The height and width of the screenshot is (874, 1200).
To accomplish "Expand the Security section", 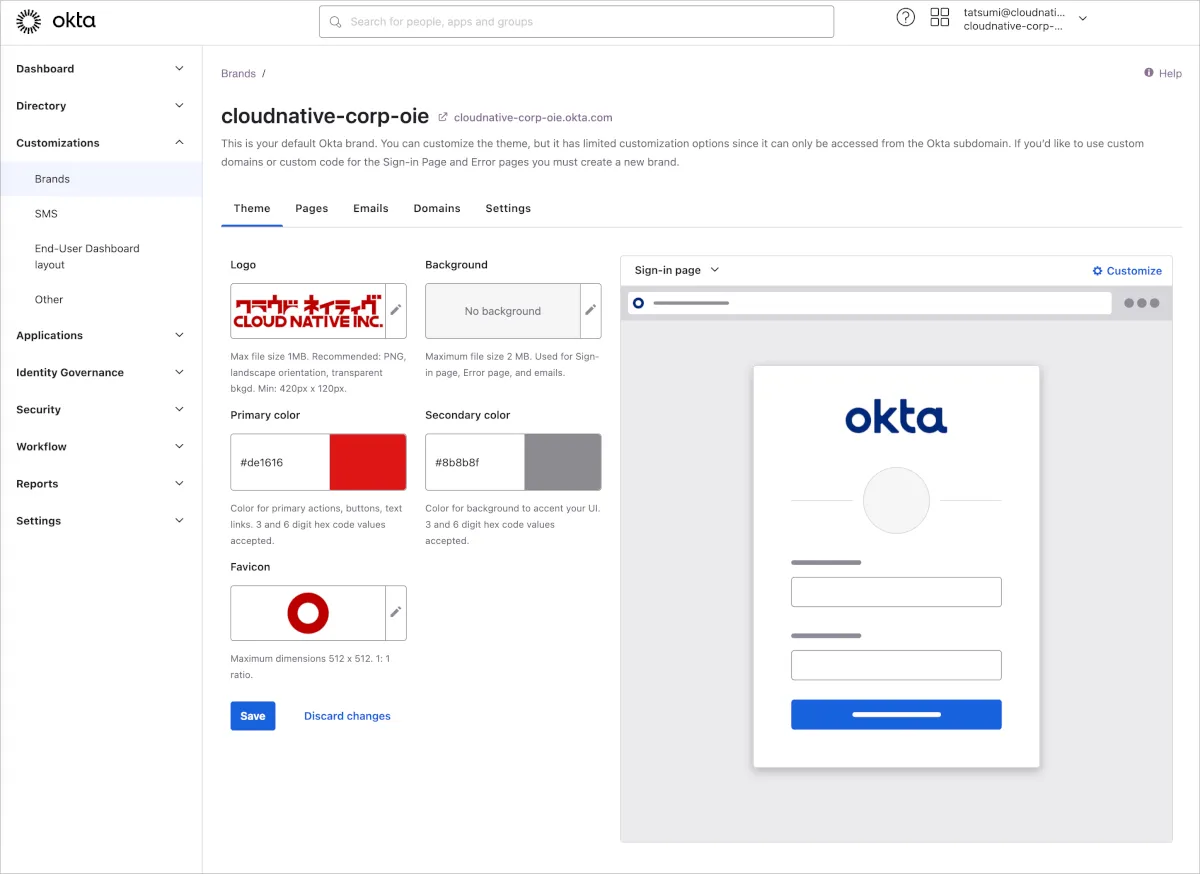I will pyautogui.click(x=100, y=410).
